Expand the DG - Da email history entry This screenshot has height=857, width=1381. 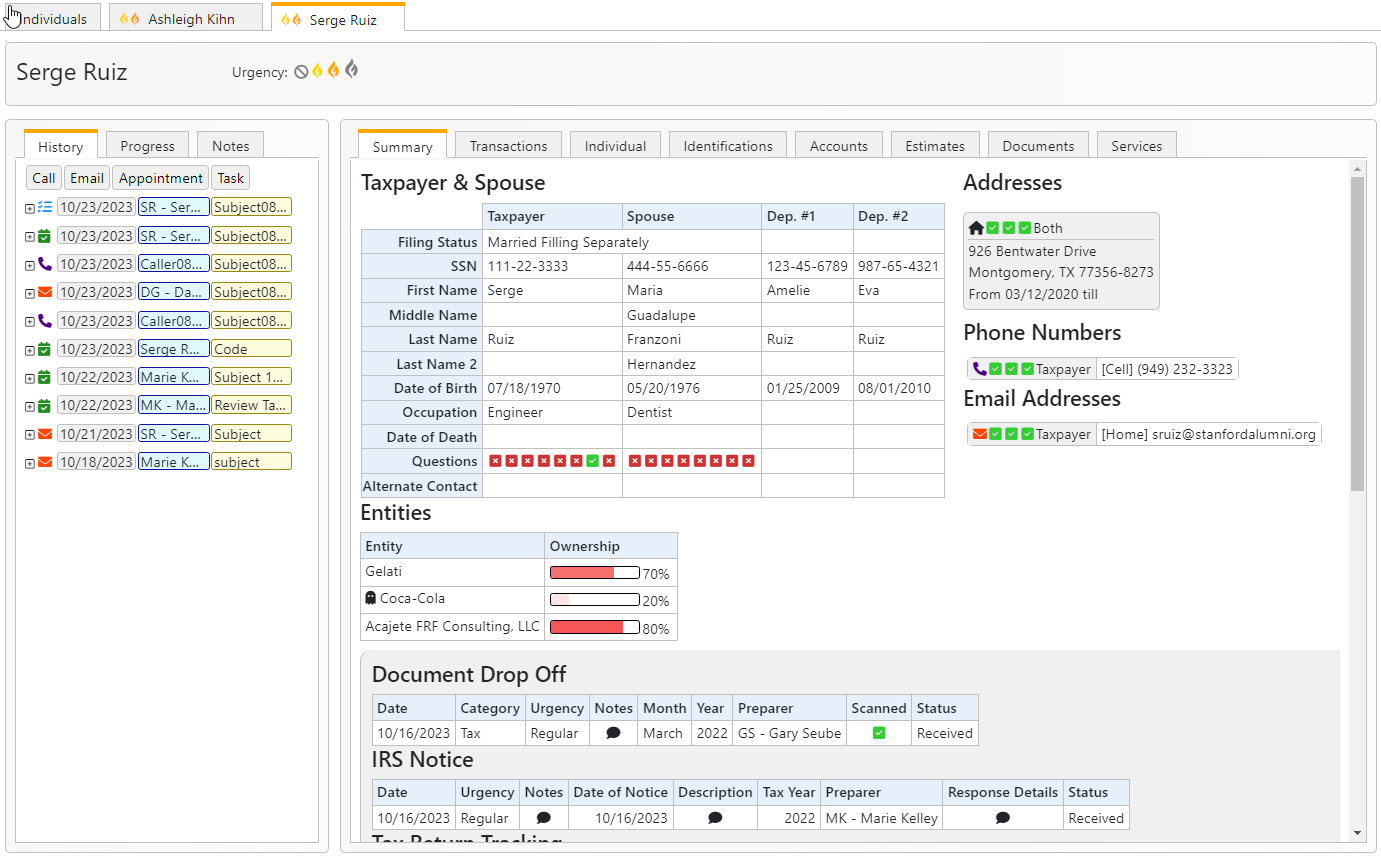(x=30, y=293)
